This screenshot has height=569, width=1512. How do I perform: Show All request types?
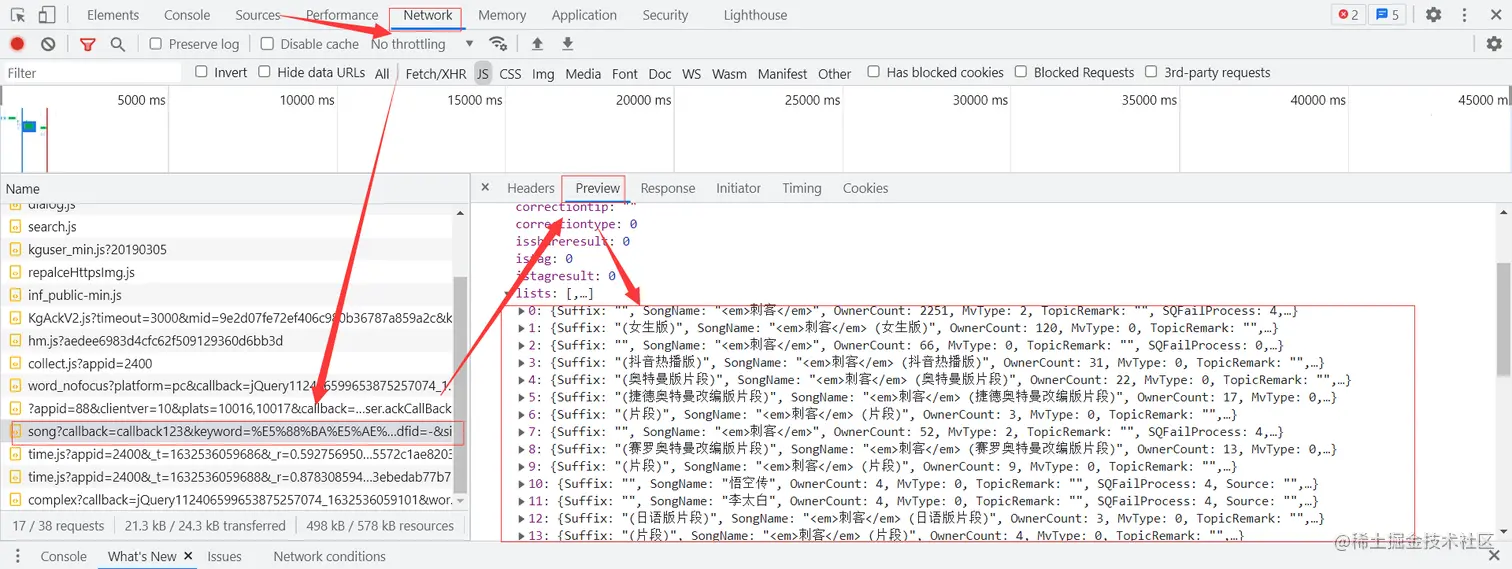[382, 73]
